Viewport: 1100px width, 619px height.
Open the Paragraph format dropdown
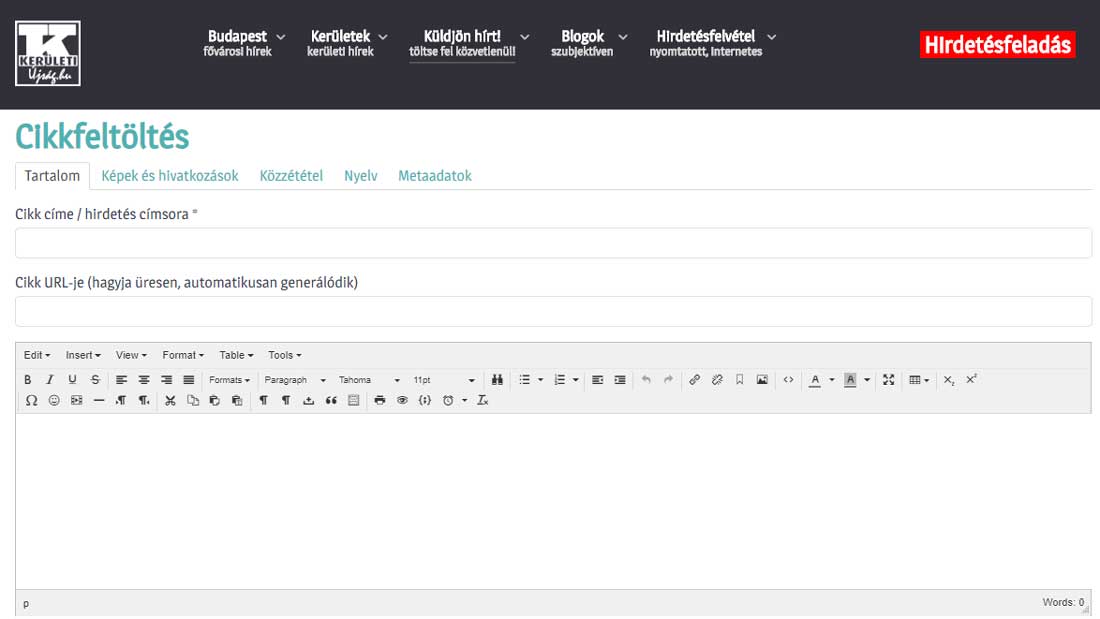(x=295, y=380)
